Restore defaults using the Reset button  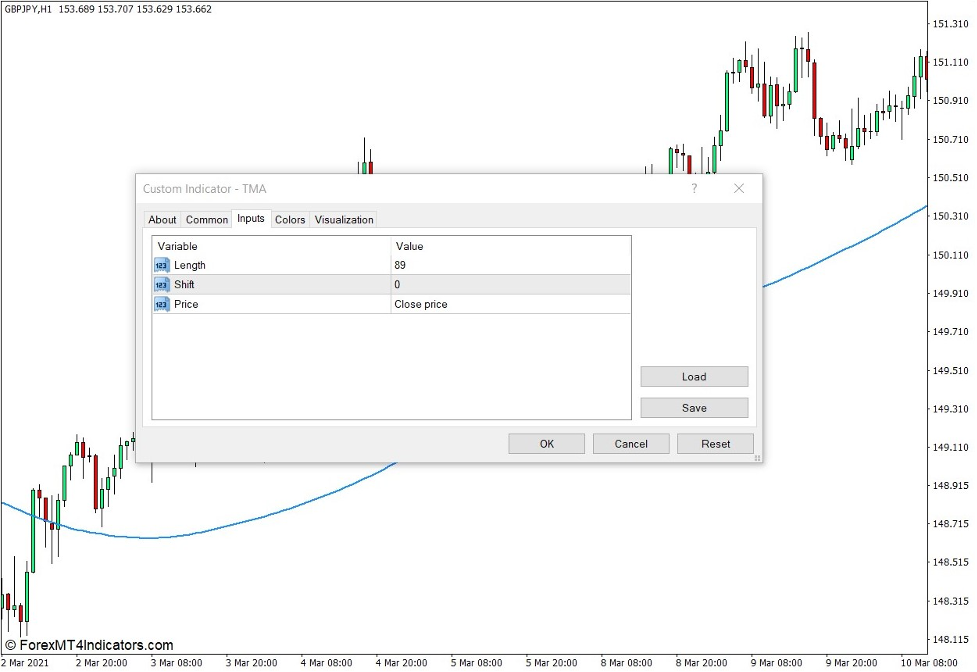(715, 444)
